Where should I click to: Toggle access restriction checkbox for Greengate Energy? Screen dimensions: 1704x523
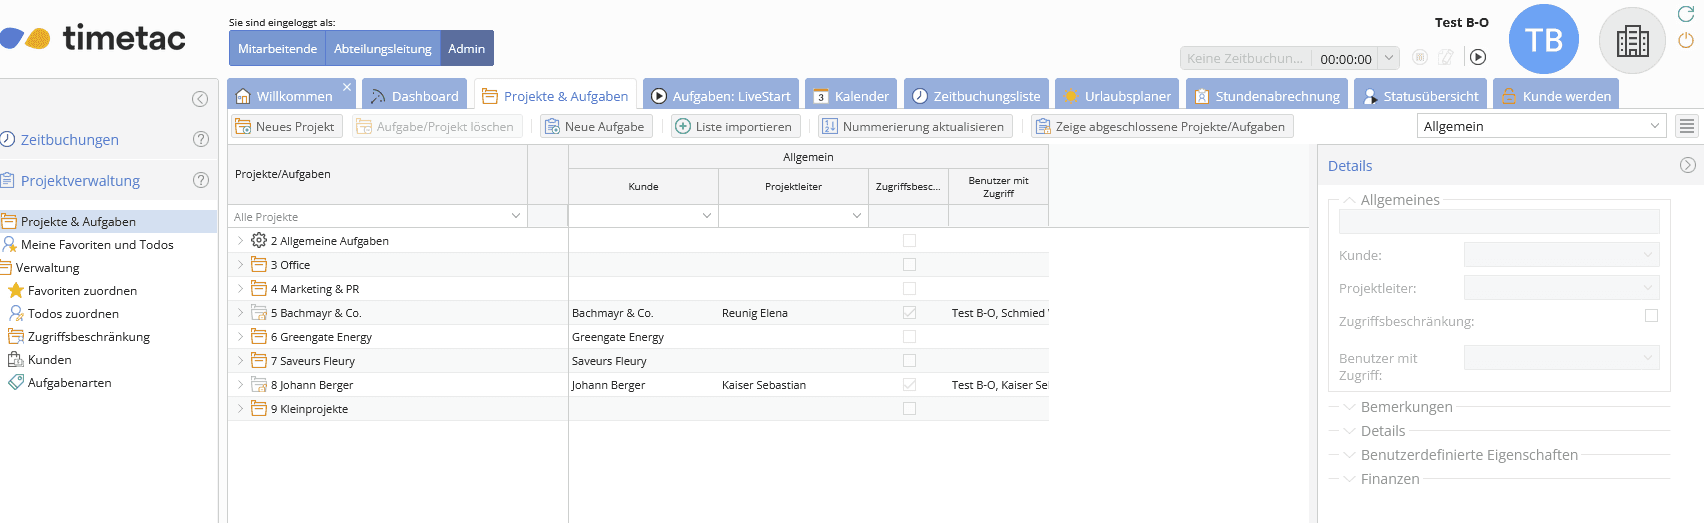point(909,337)
